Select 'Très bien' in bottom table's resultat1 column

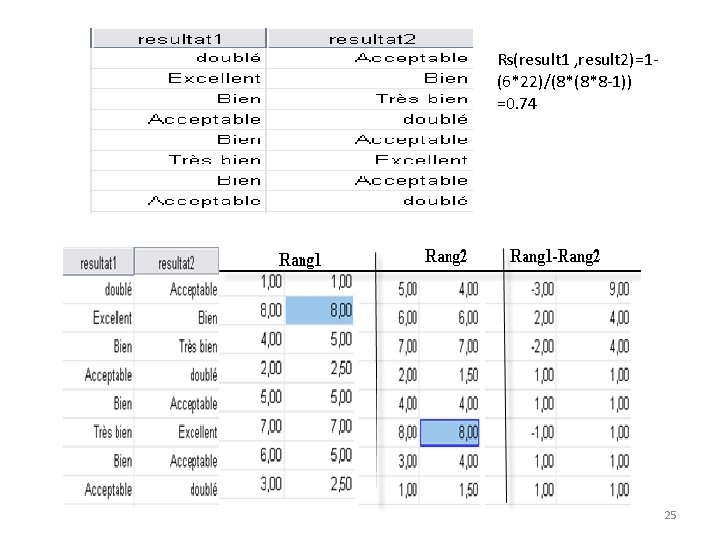point(112,432)
